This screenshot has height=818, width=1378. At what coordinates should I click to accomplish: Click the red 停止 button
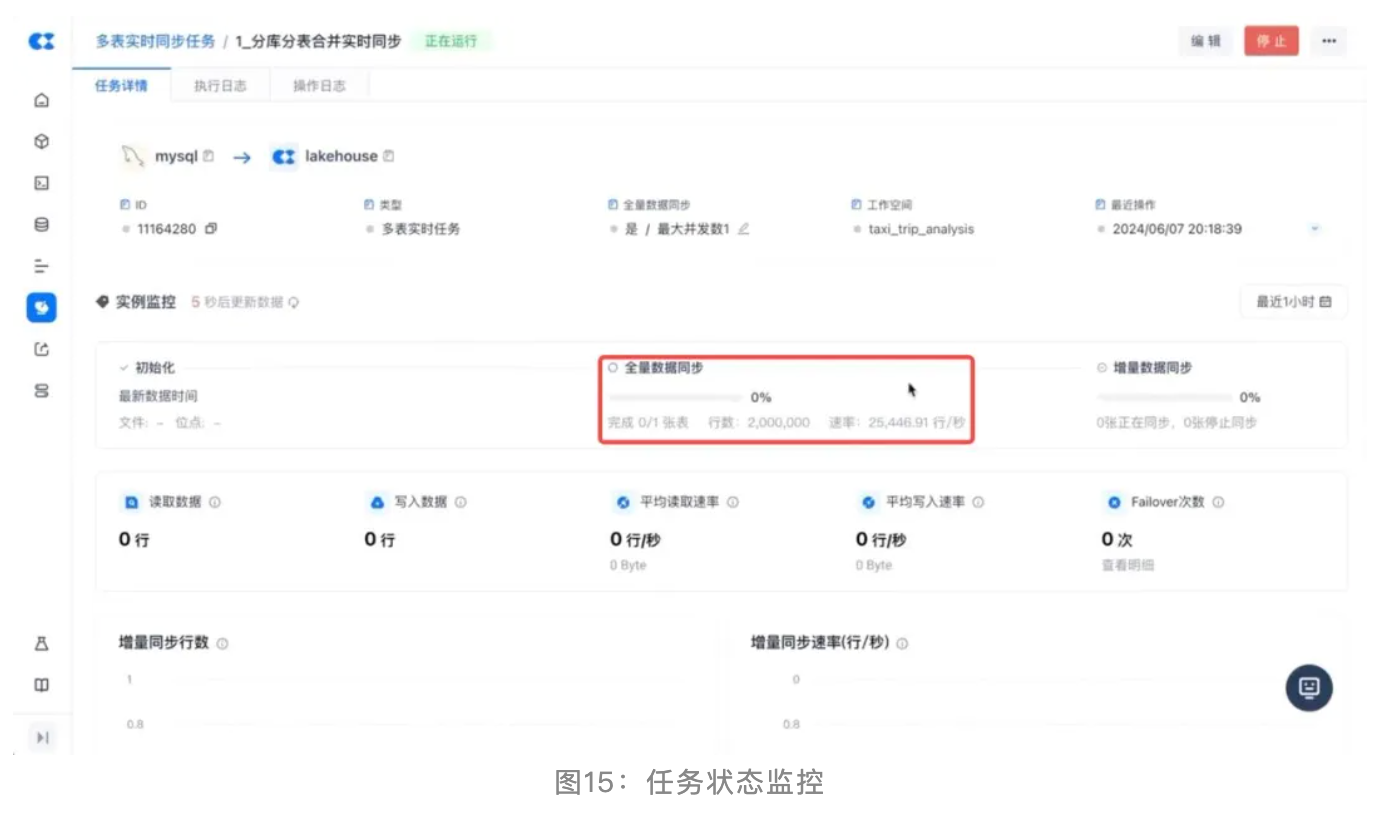tap(1271, 41)
